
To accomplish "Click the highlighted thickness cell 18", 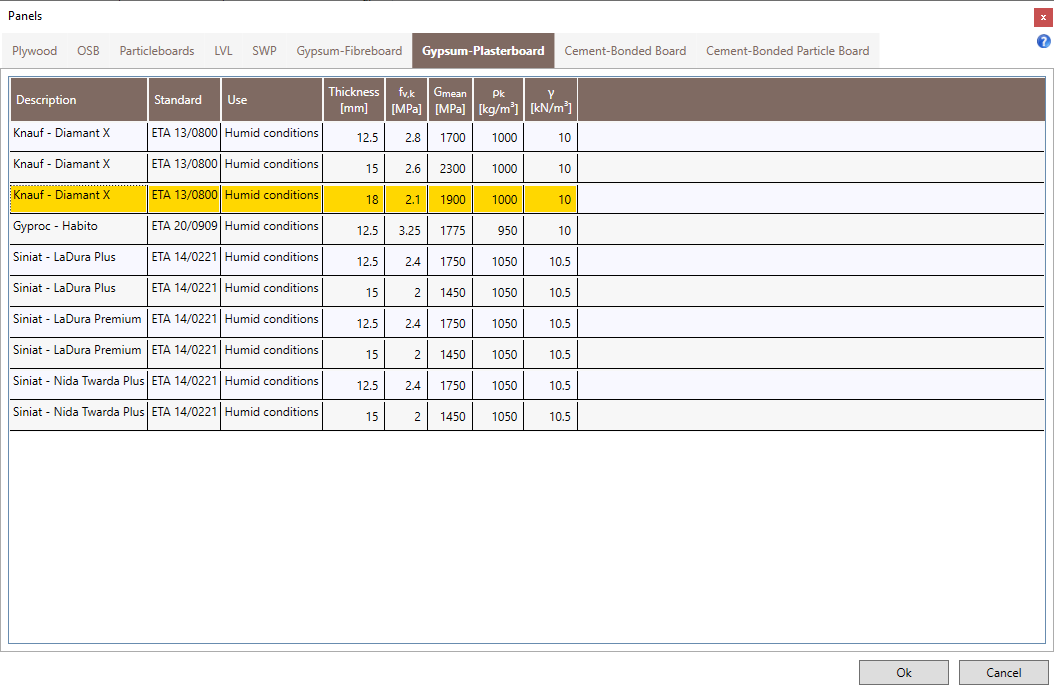I will [354, 198].
